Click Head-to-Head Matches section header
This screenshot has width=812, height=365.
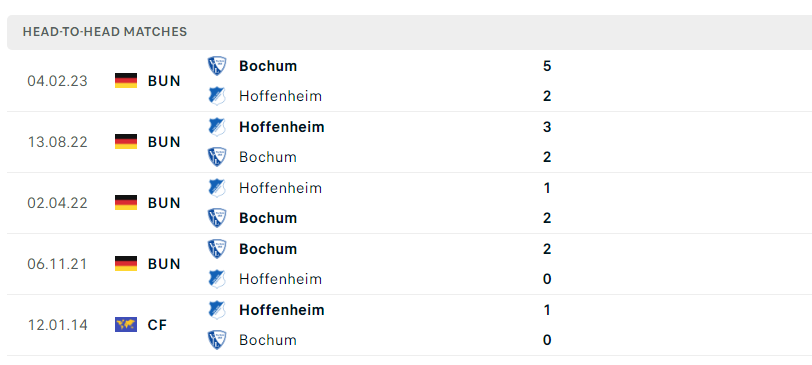(105, 32)
